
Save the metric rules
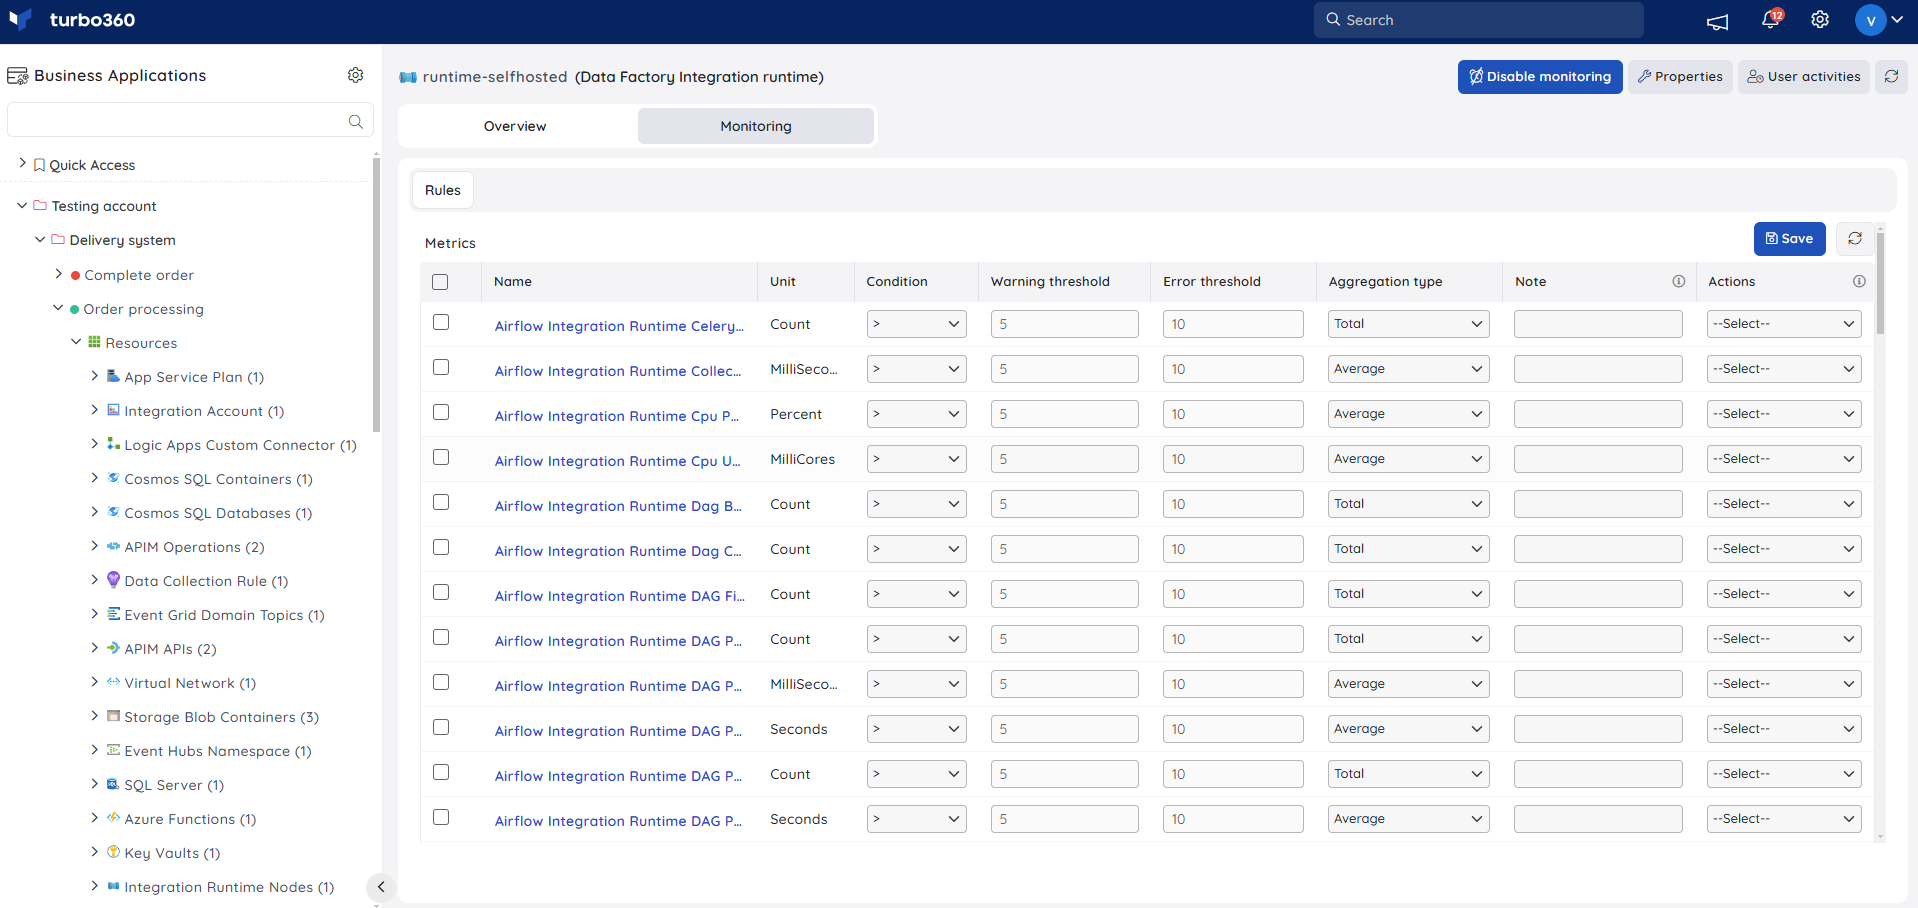click(1789, 238)
